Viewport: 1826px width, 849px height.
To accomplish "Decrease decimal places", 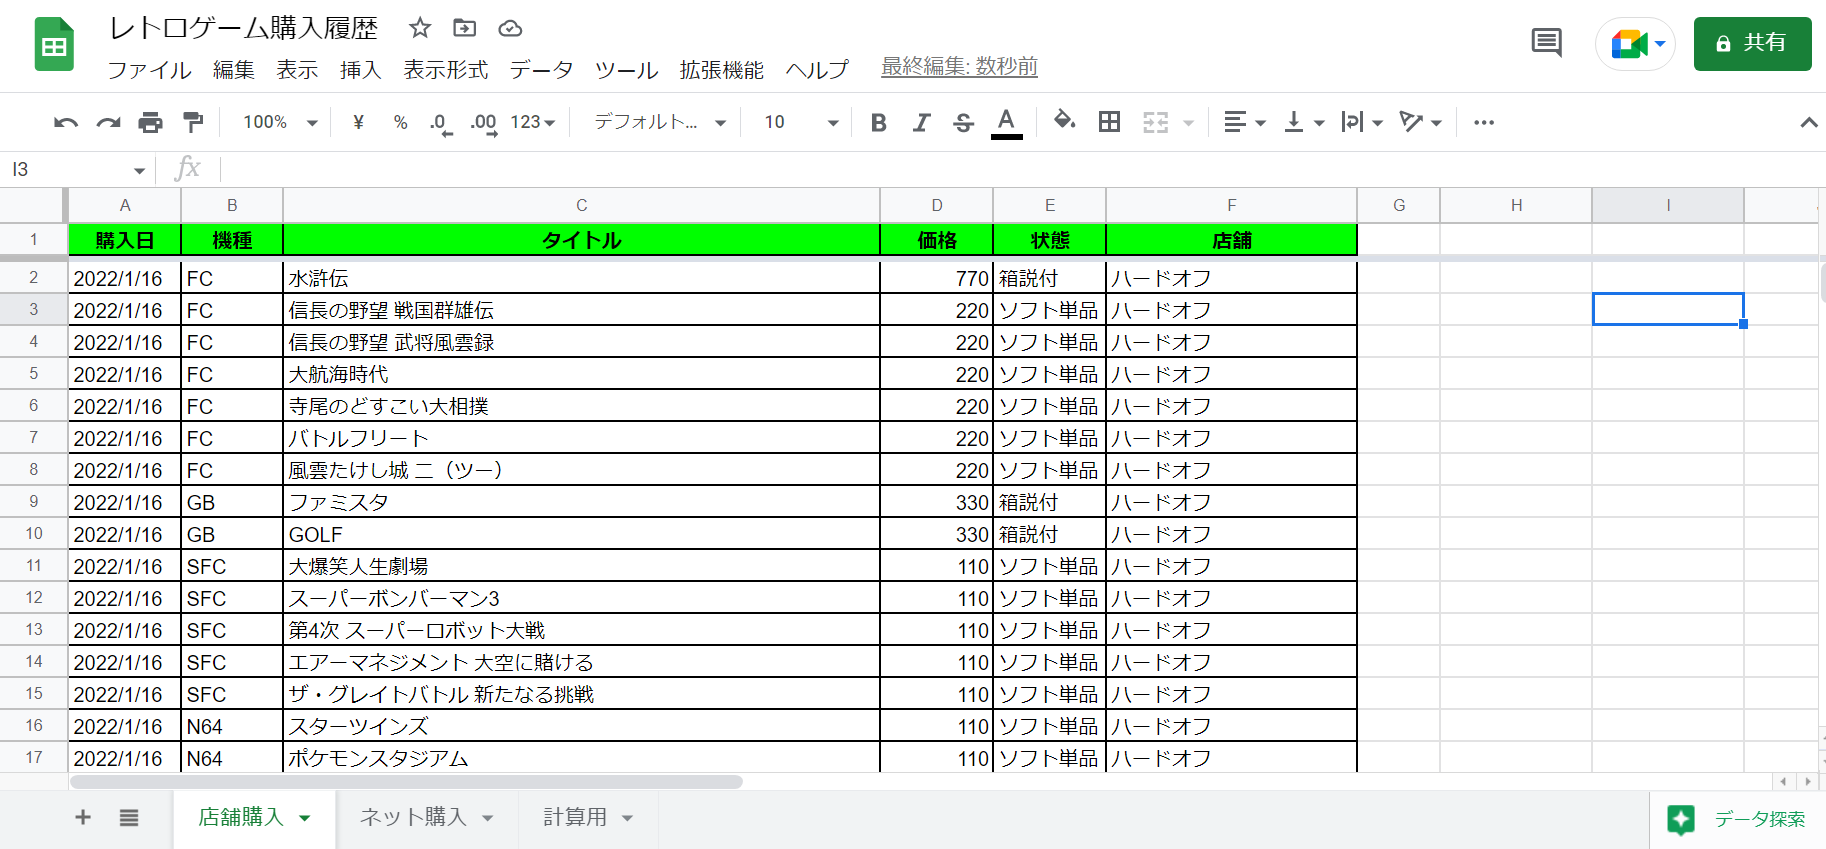I will click(440, 123).
